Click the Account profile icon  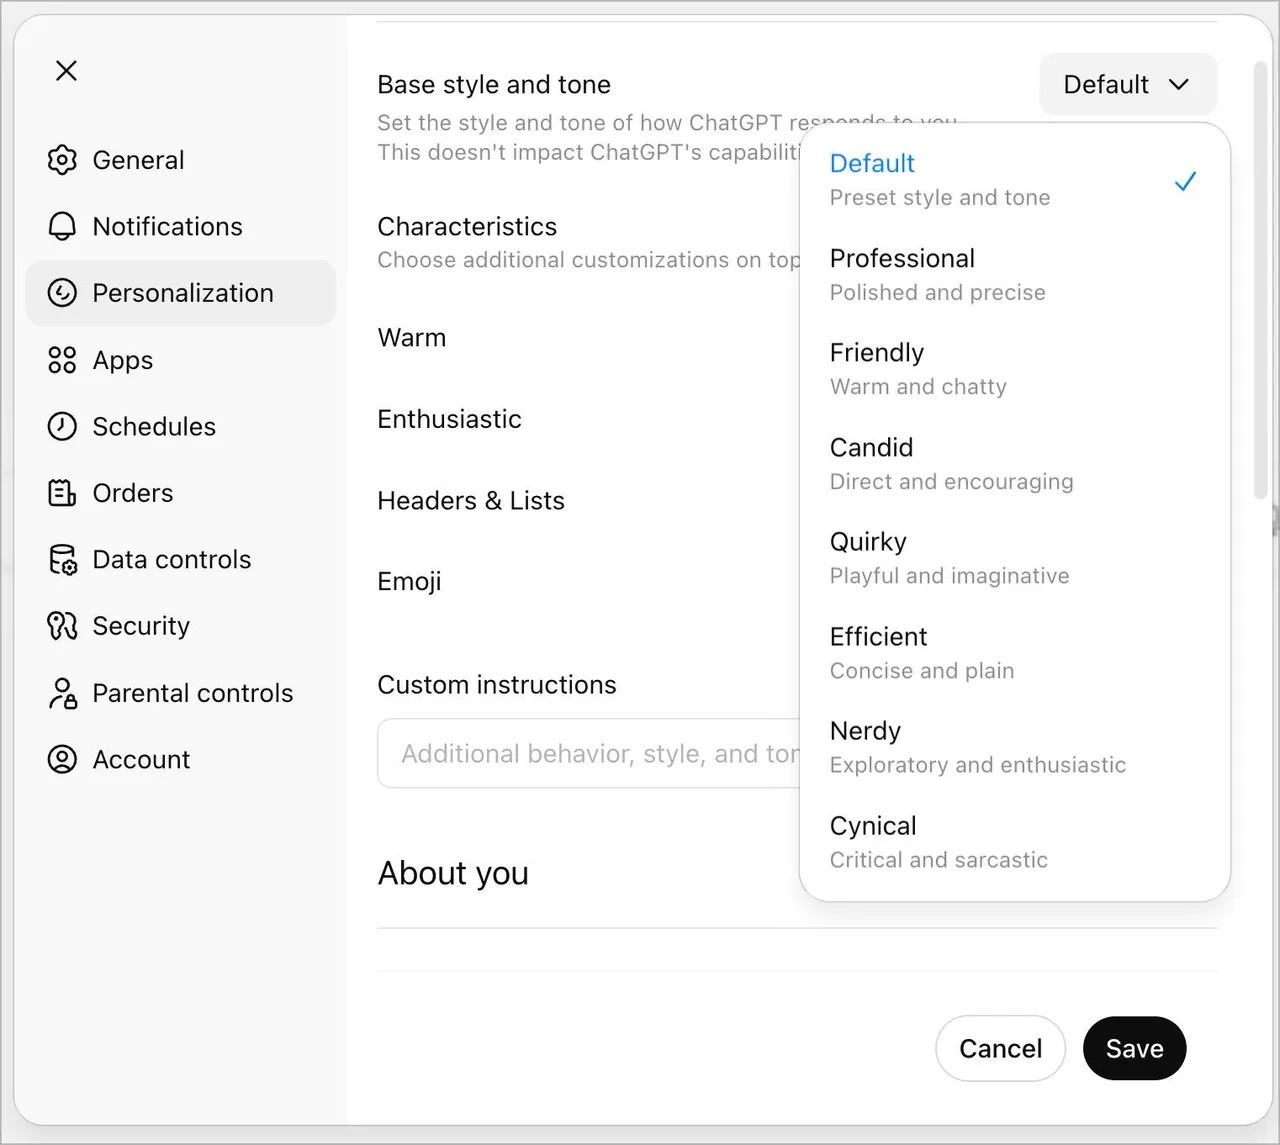pyautogui.click(x=62, y=760)
